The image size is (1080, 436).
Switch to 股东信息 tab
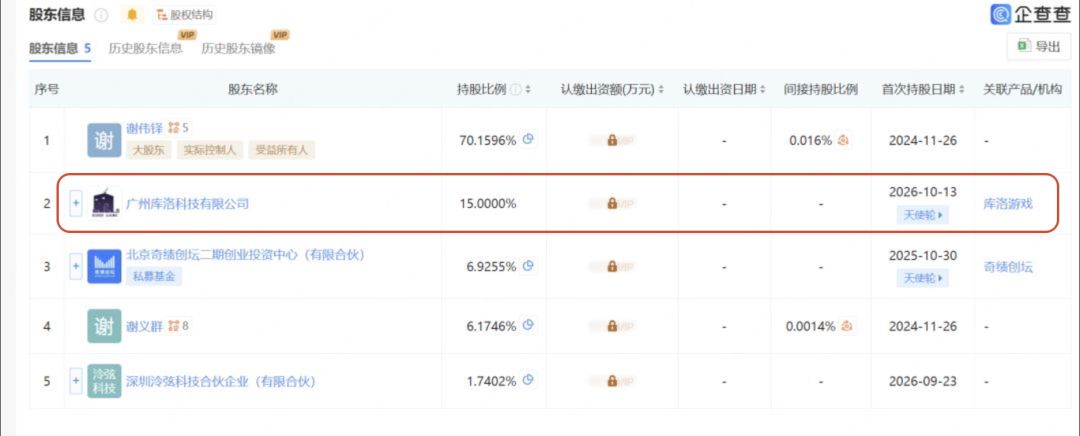tap(59, 48)
